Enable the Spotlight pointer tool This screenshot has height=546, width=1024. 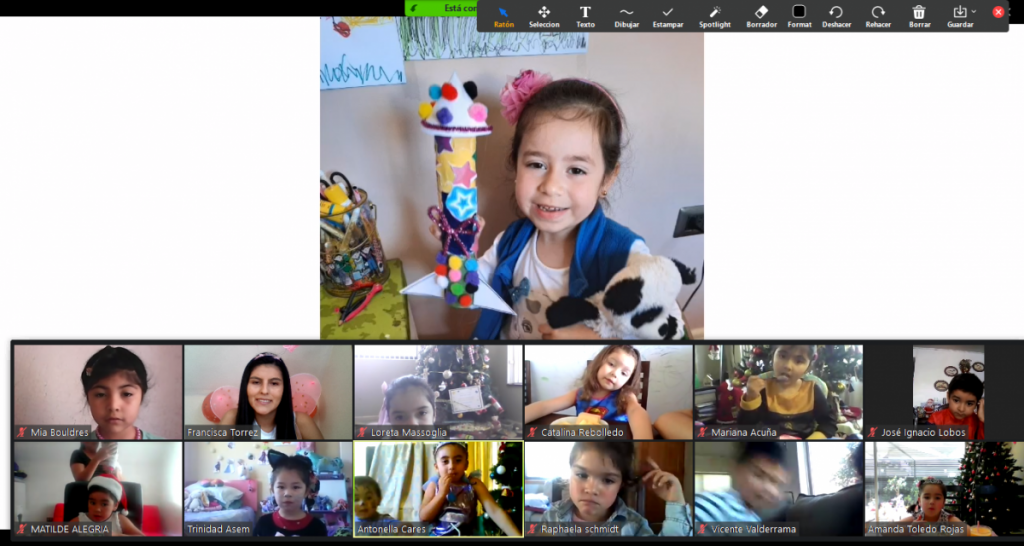click(714, 15)
